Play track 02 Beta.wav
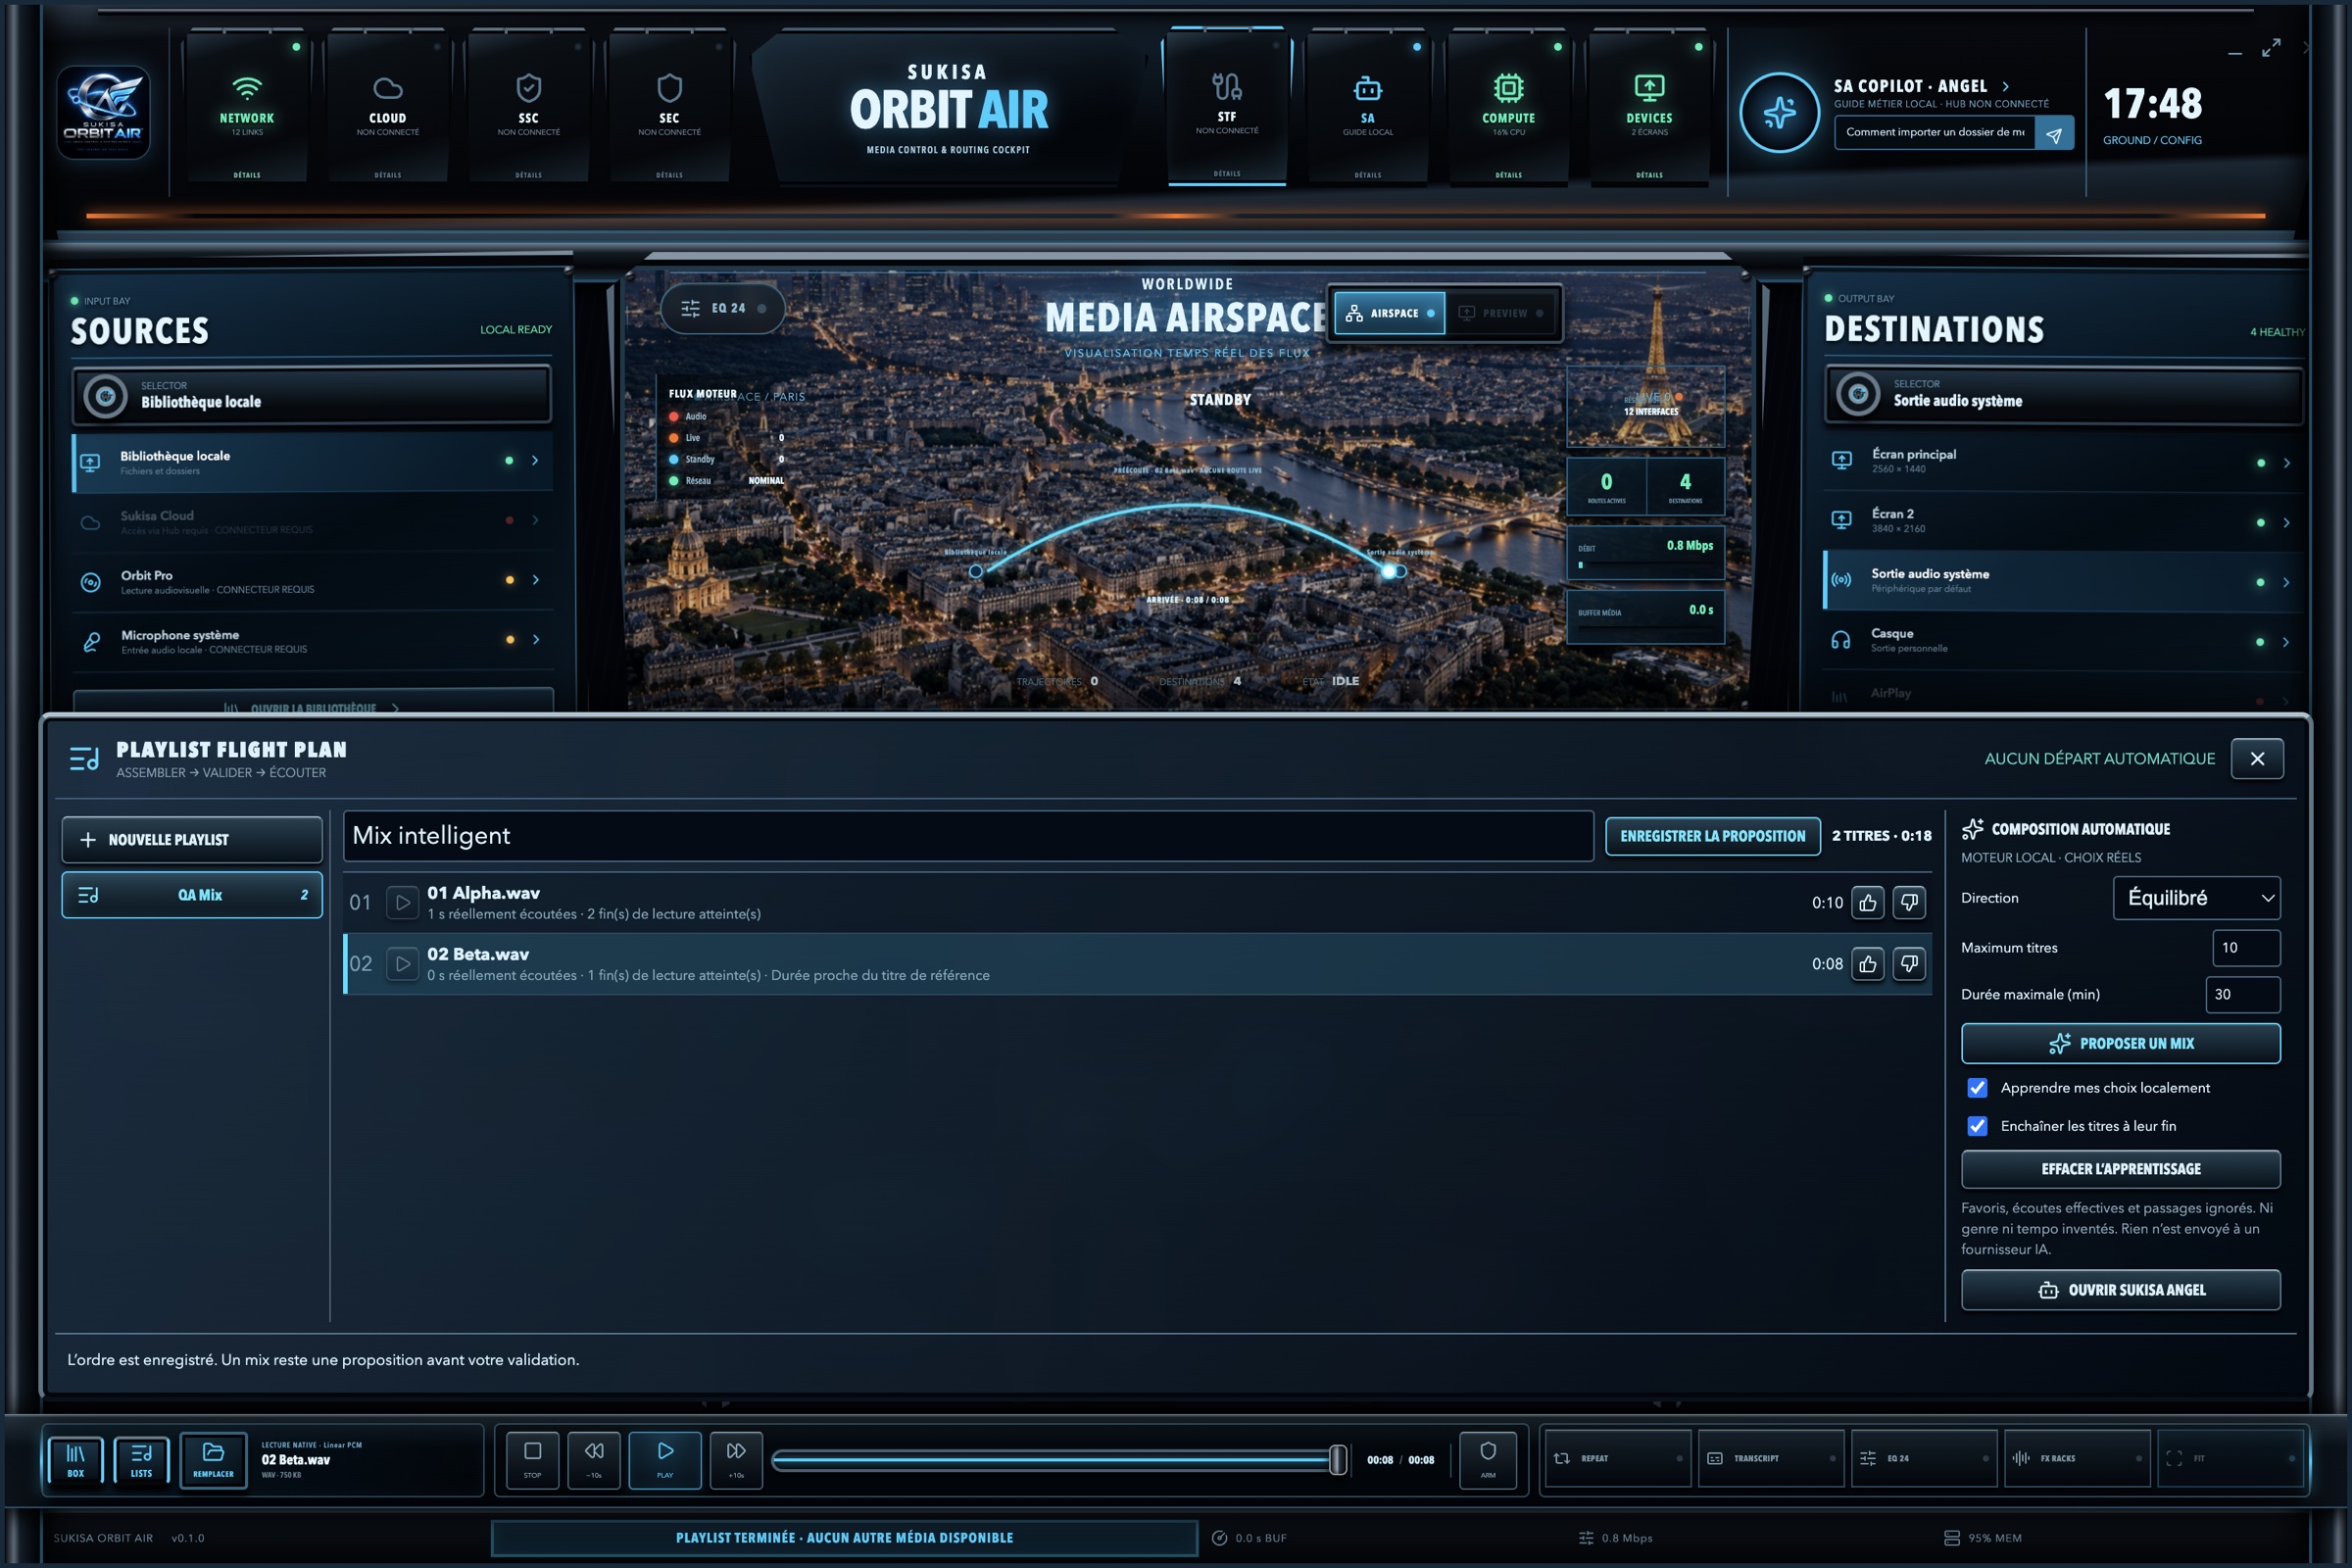2352x1568 pixels. click(x=402, y=964)
